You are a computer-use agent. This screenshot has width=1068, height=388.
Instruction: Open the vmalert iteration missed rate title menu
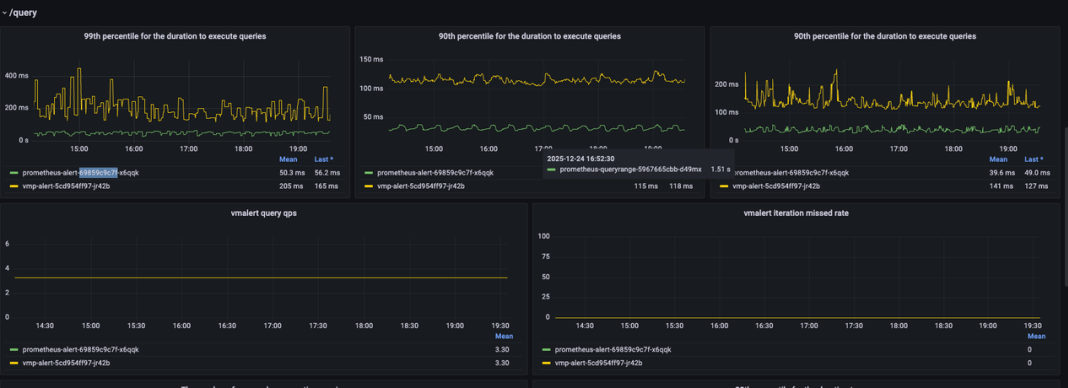(x=796, y=213)
